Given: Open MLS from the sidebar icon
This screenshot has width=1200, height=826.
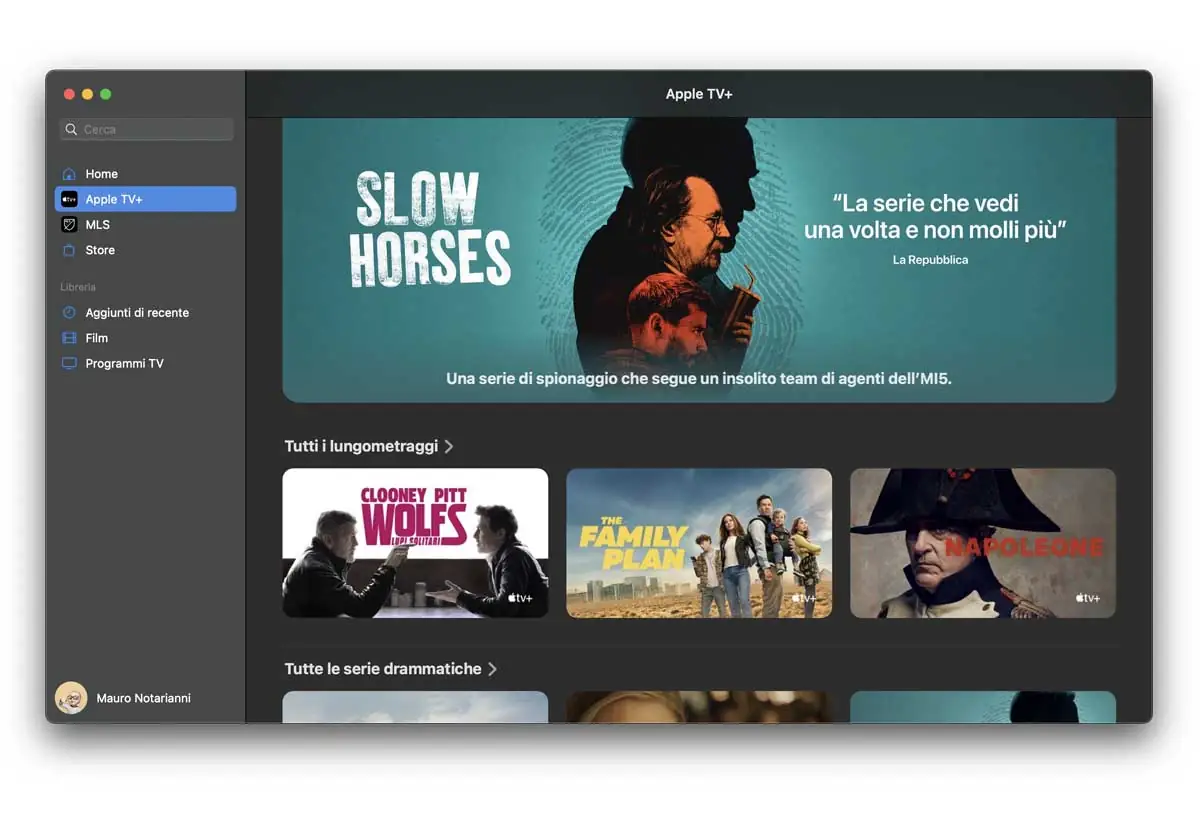Looking at the screenshot, I should tap(69, 224).
